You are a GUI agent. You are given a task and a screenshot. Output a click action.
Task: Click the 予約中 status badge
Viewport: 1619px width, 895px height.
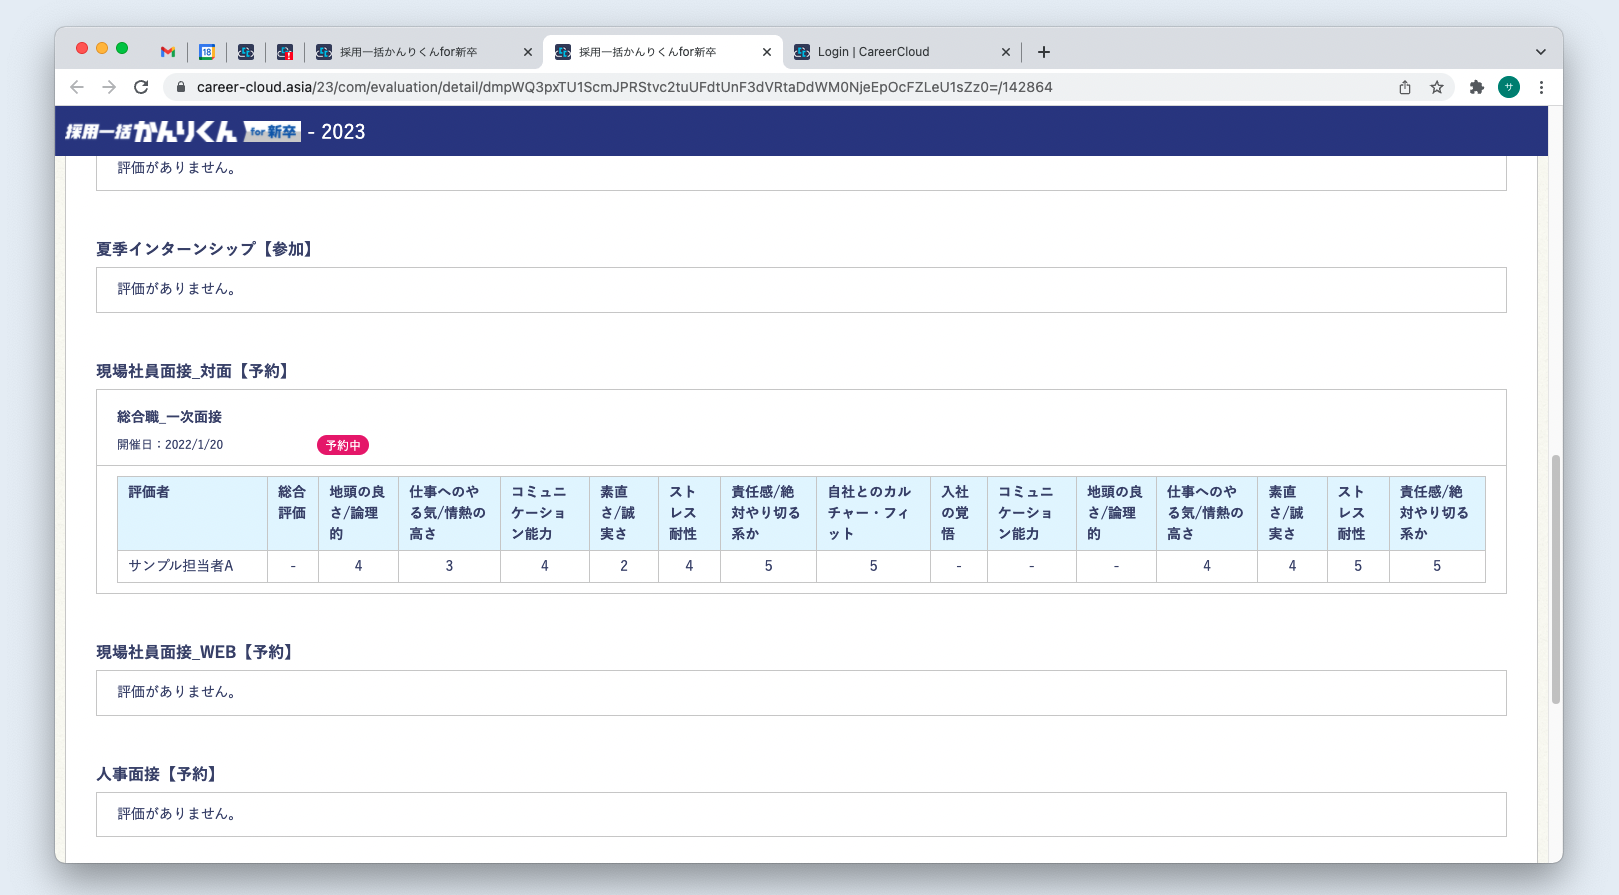pyautogui.click(x=343, y=445)
